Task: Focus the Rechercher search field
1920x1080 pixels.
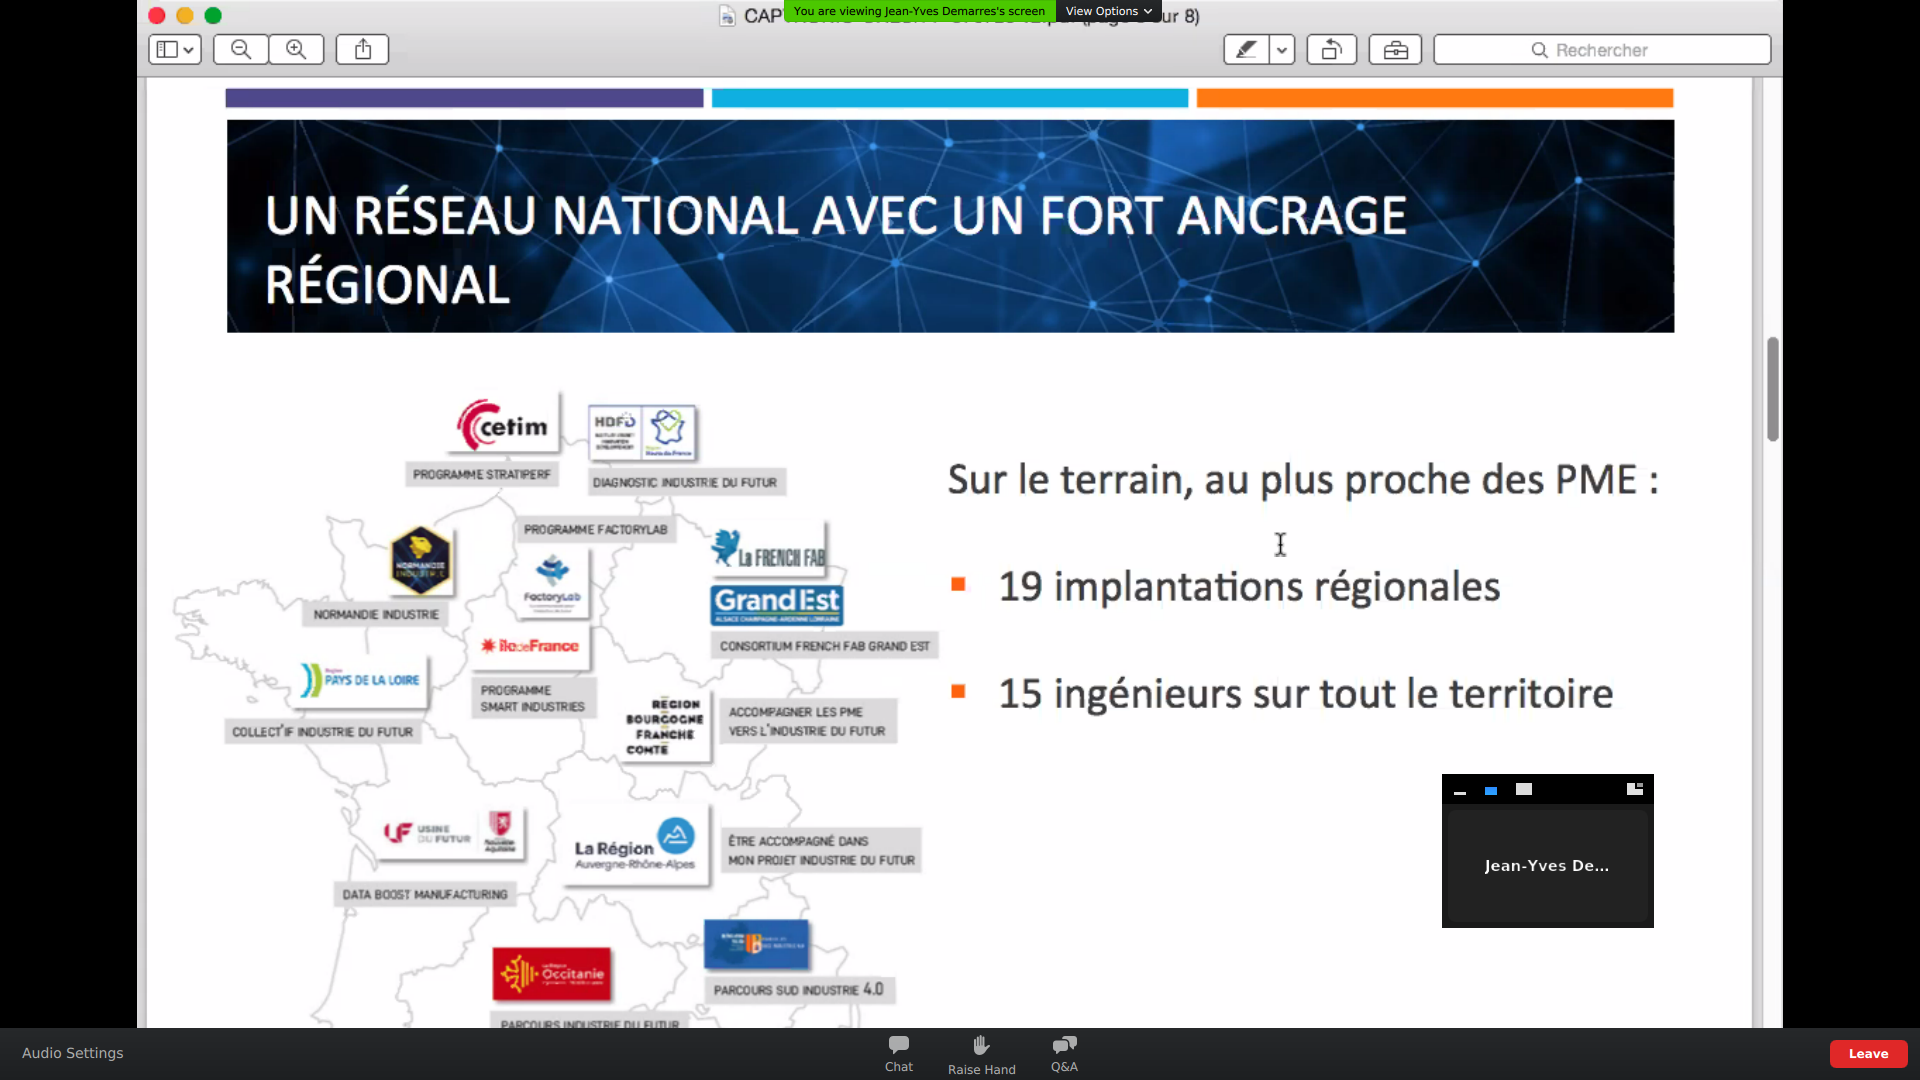Action: pos(1602,49)
